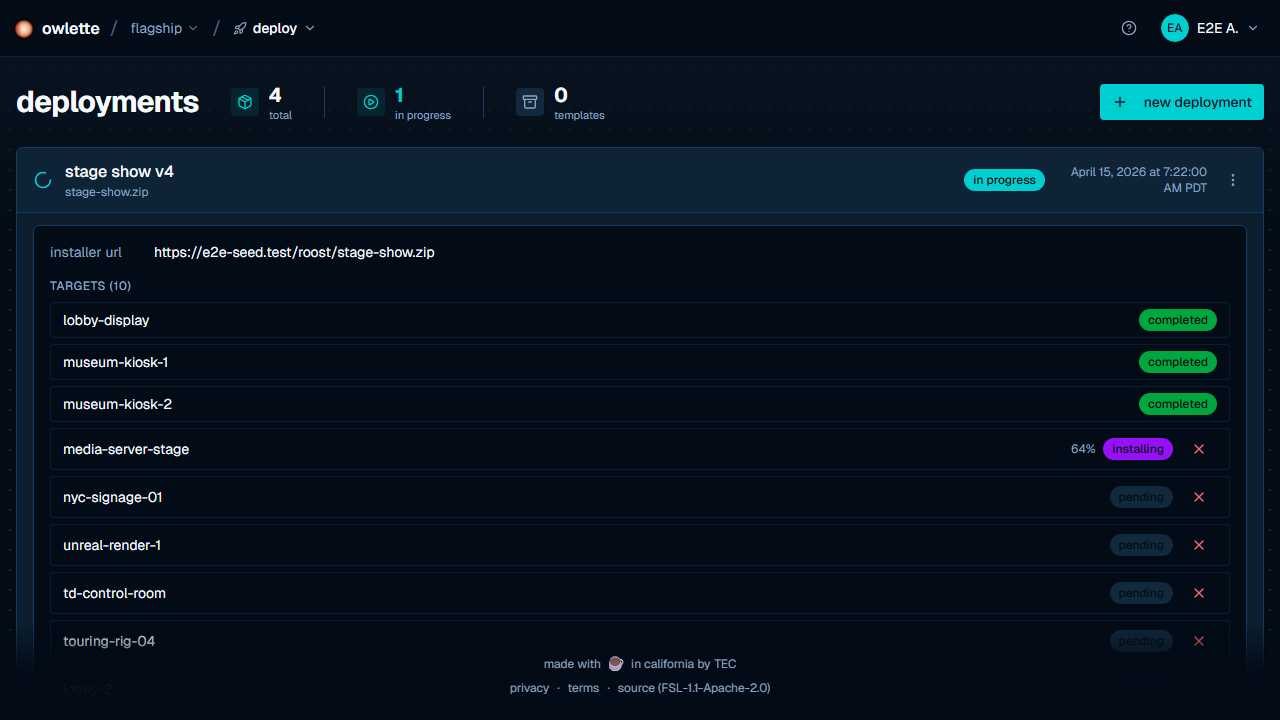Expand the flagship site dropdown
Screen dimensions: 1280x720
click(164, 28)
